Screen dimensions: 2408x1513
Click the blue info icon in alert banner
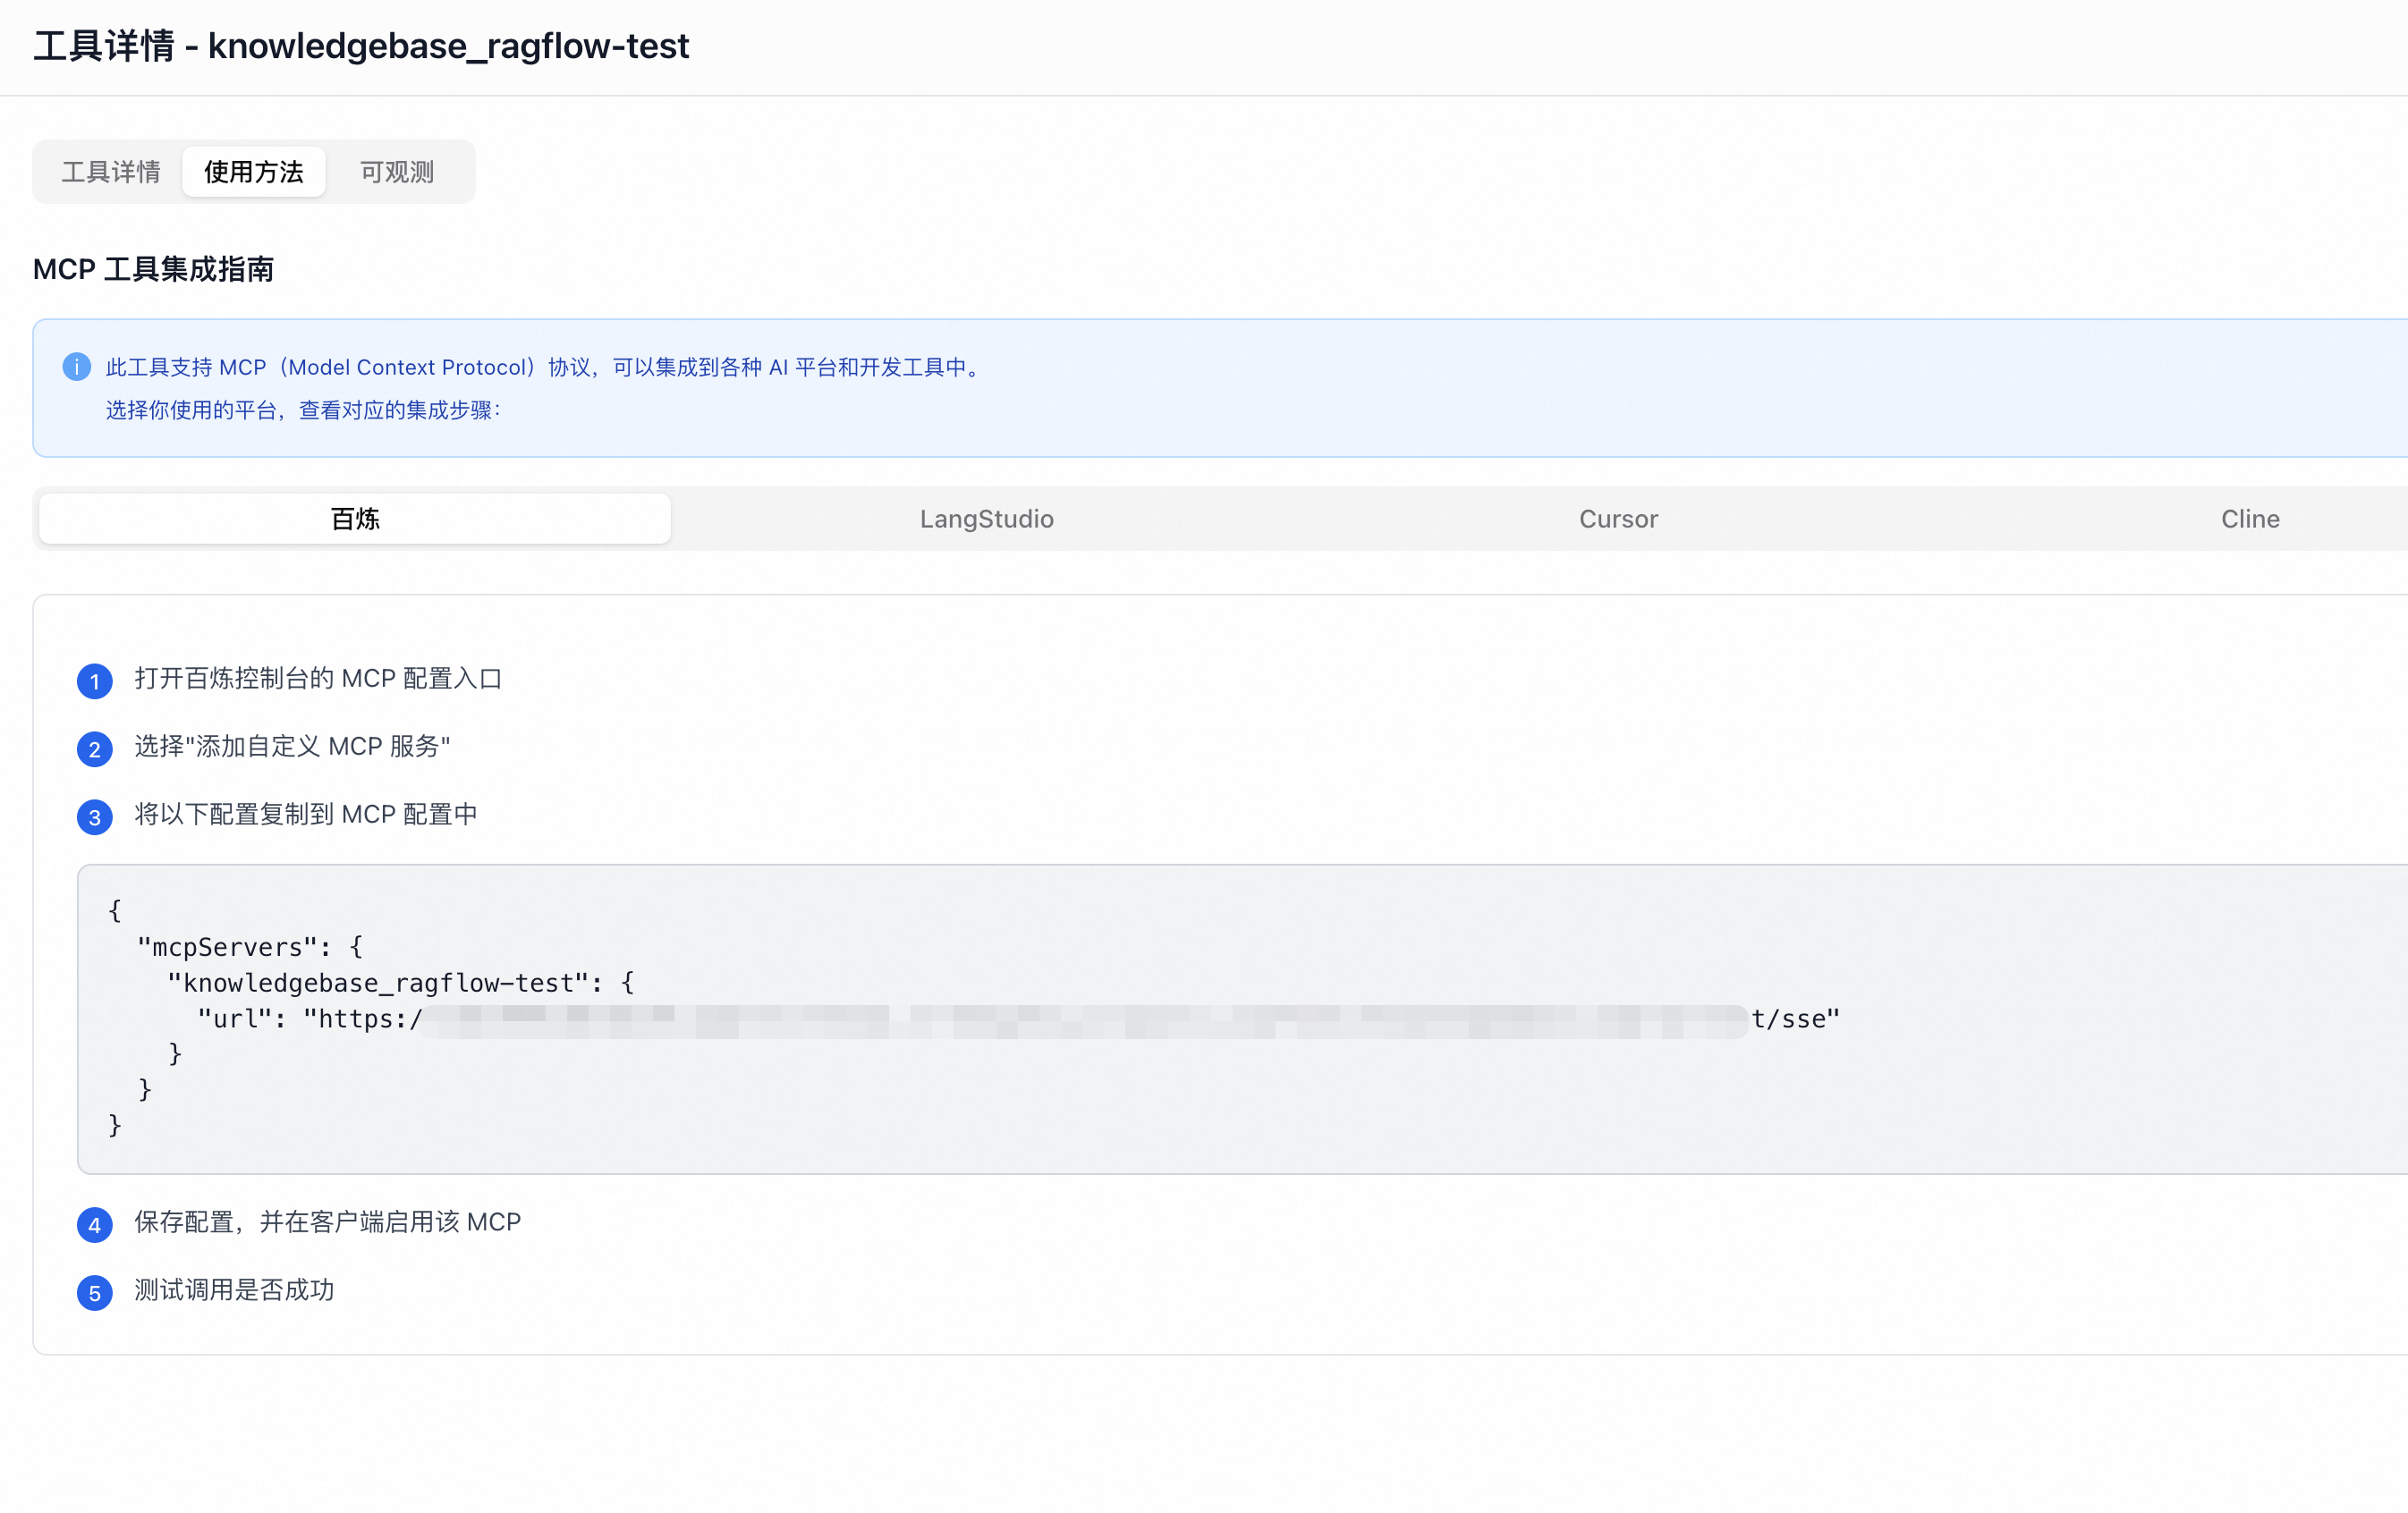[77, 367]
